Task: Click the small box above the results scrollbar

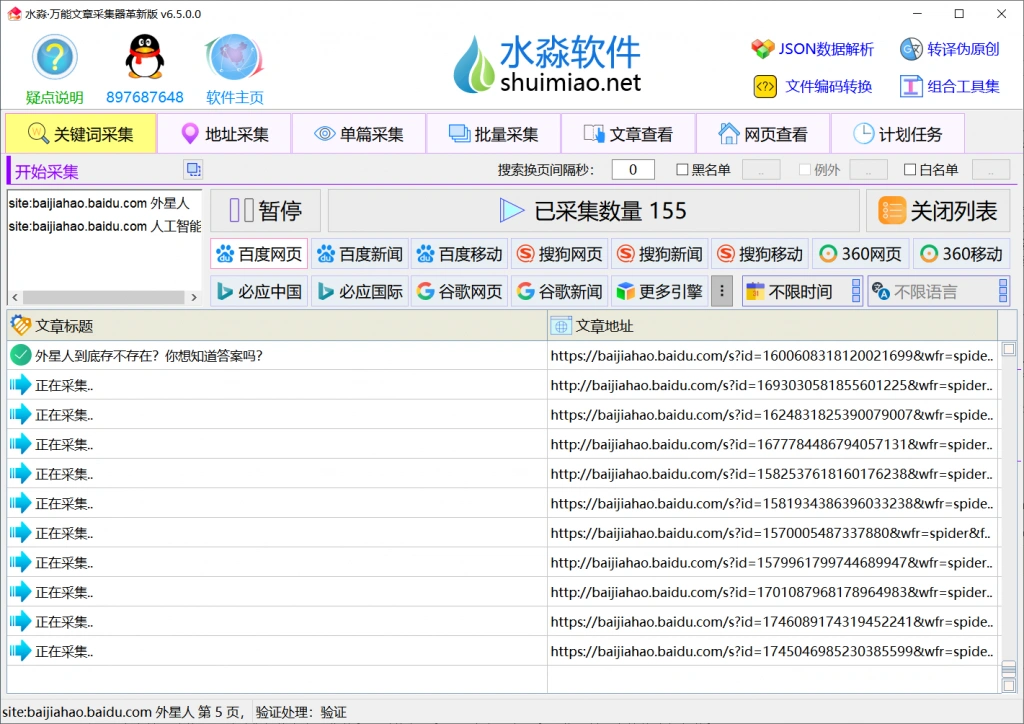Action: click(1008, 349)
